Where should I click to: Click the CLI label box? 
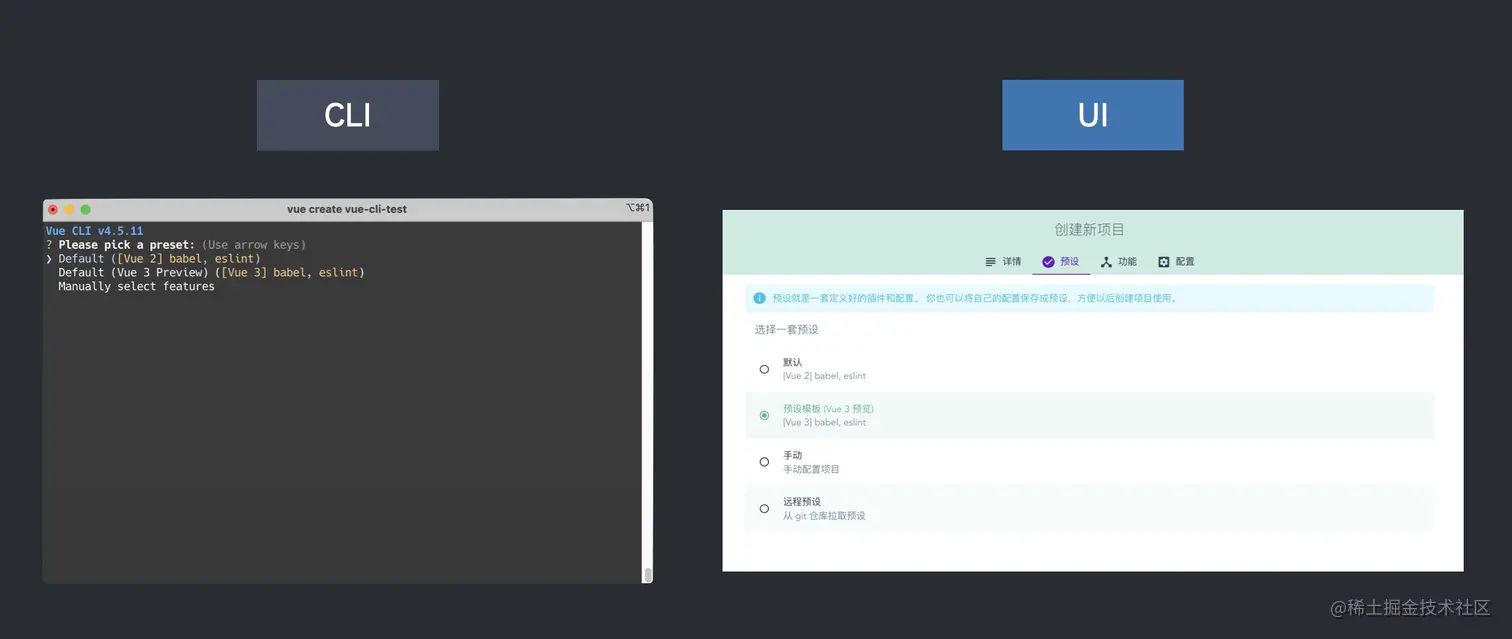point(347,115)
